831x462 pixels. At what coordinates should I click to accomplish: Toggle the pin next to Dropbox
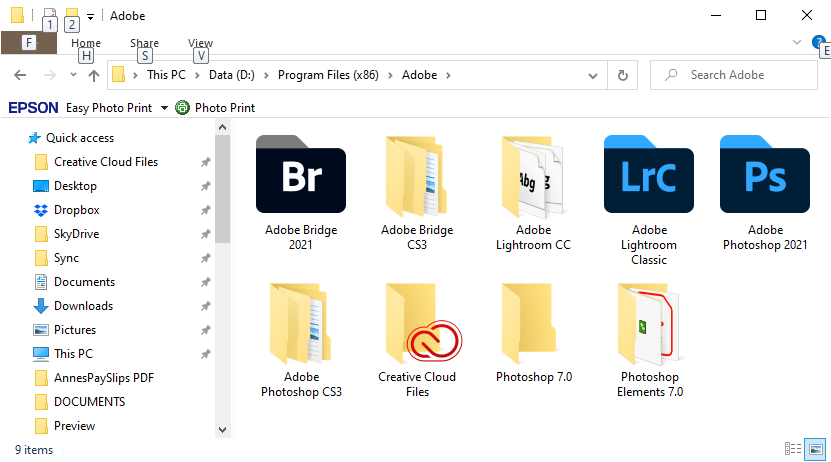pyautogui.click(x=206, y=210)
